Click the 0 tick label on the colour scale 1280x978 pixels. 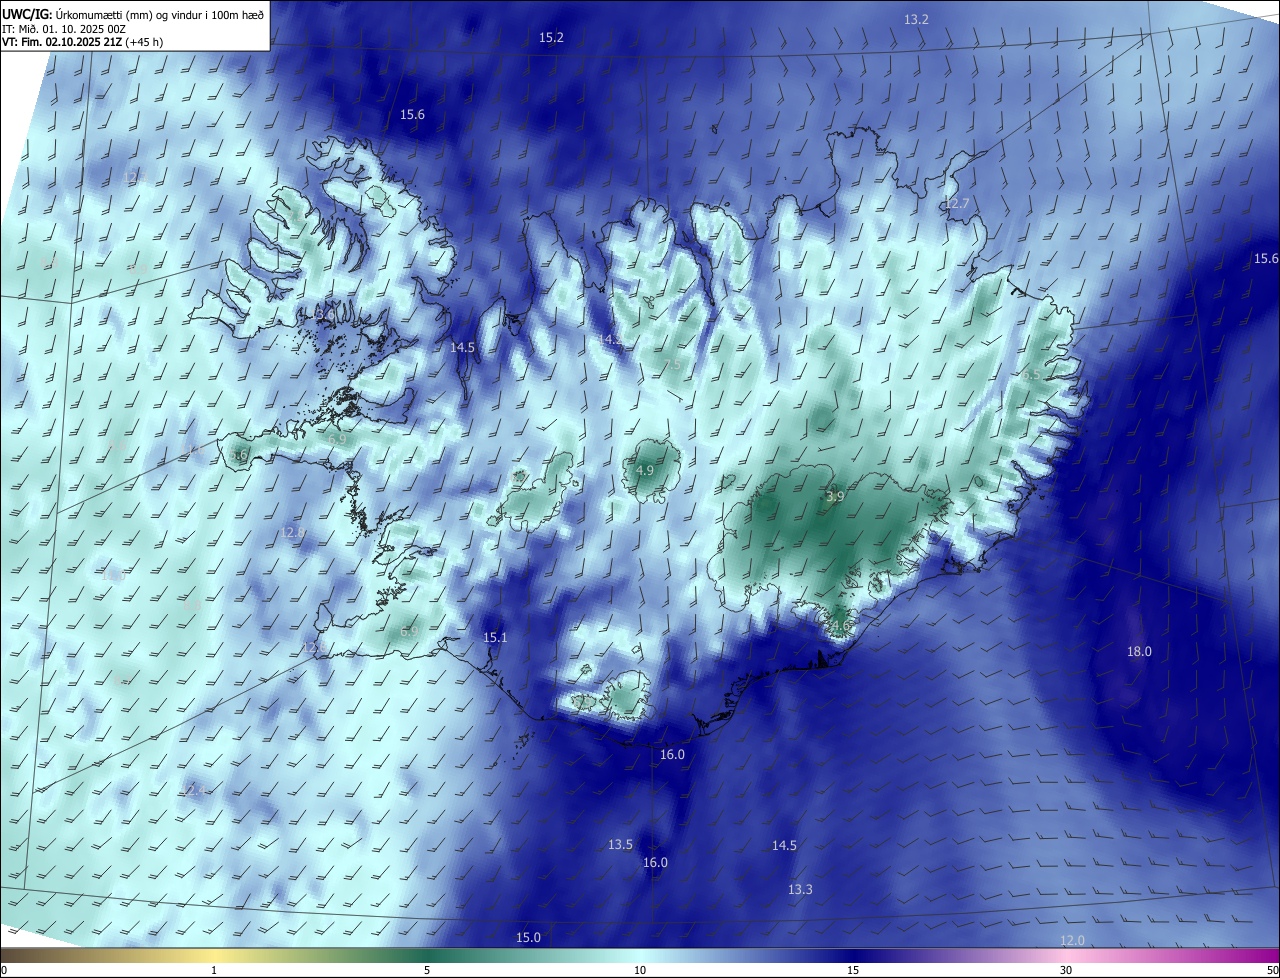click(4, 970)
